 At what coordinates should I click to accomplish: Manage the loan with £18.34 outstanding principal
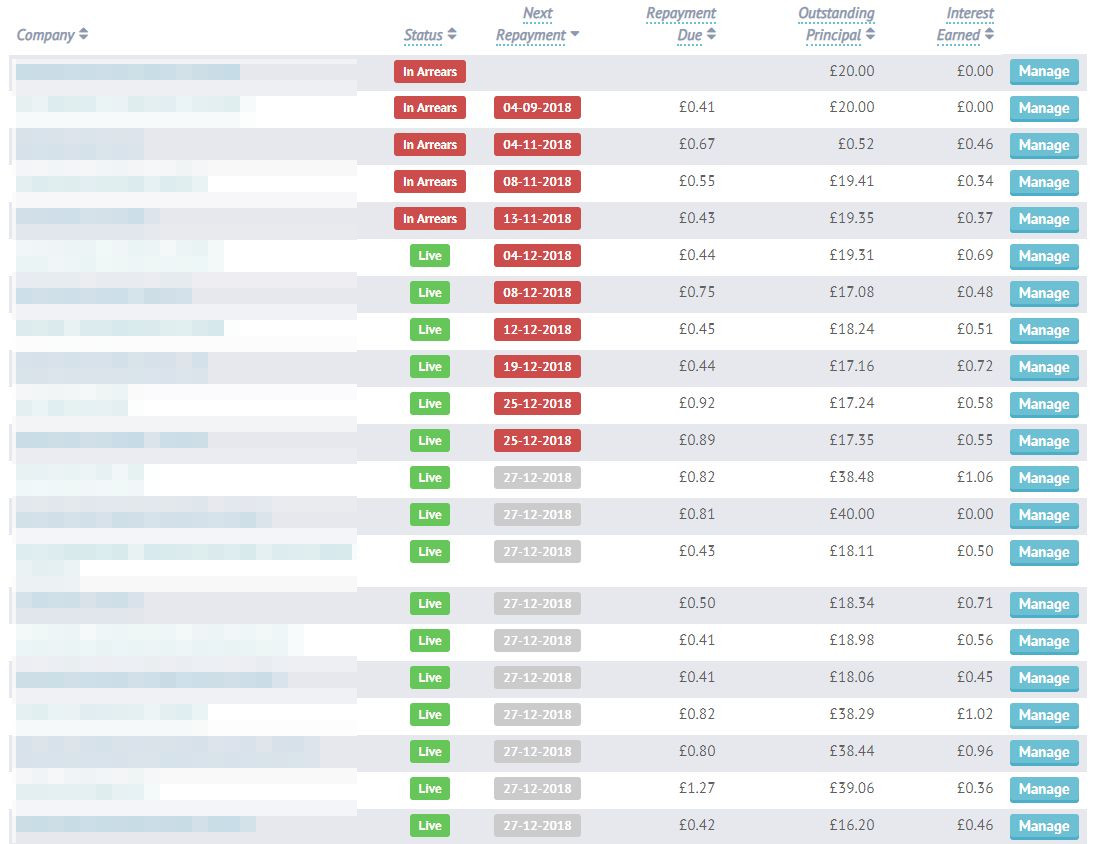tap(1044, 604)
